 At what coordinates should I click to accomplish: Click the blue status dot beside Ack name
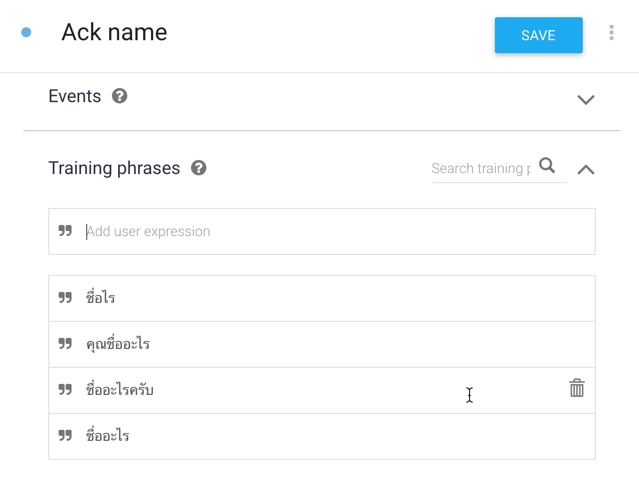[x=26, y=32]
